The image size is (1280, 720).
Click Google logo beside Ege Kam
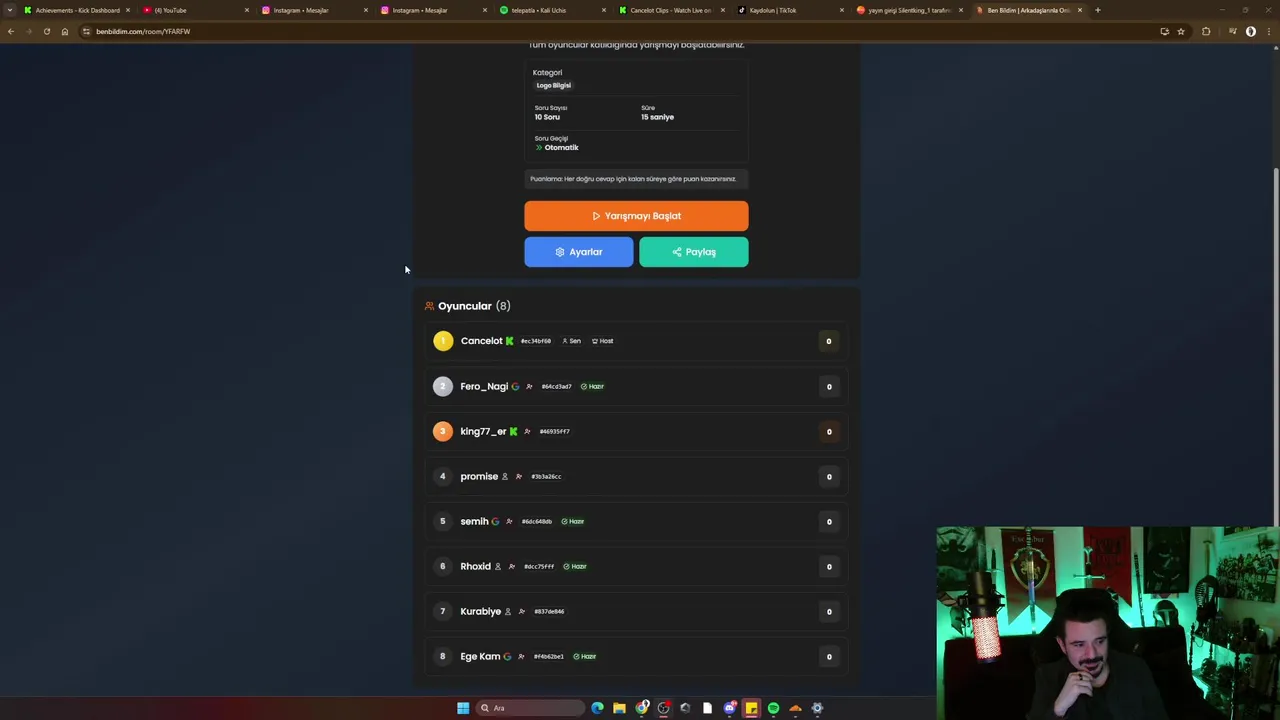point(507,657)
